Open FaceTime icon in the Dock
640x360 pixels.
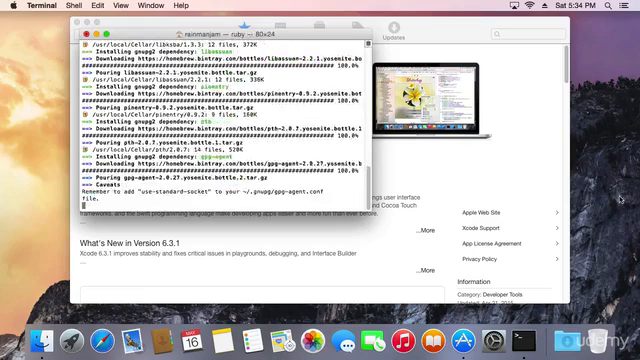373,341
